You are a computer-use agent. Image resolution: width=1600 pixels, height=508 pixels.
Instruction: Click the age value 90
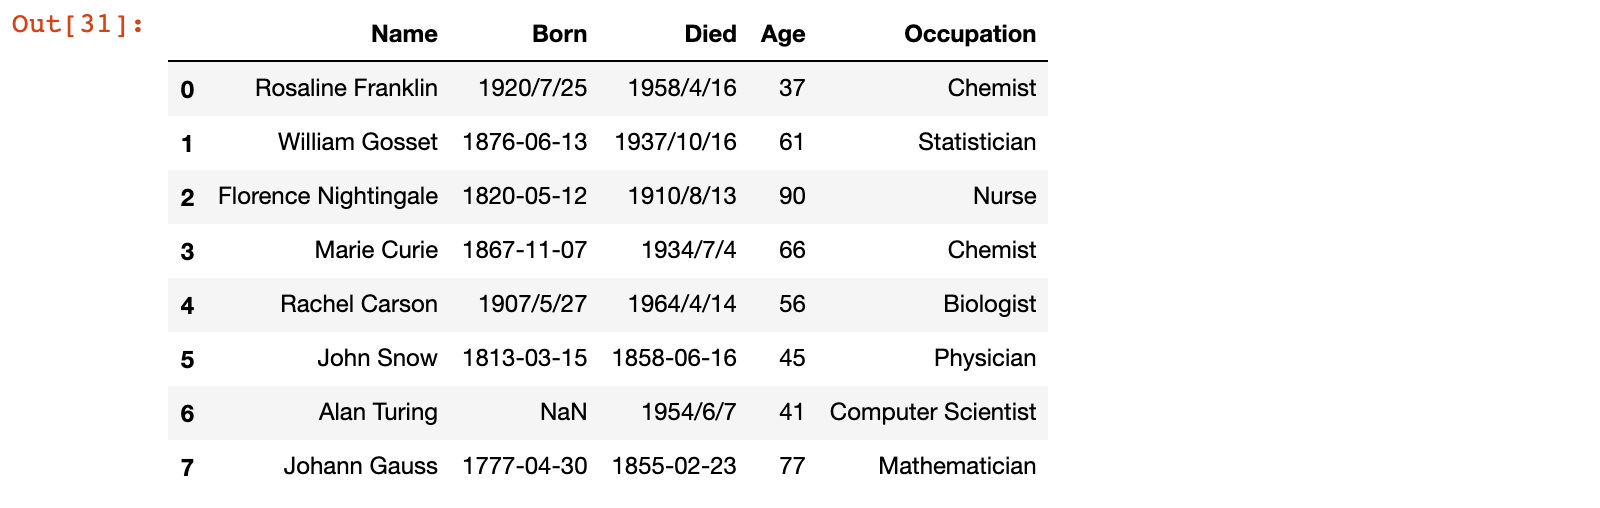pyautogui.click(x=792, y=196)
